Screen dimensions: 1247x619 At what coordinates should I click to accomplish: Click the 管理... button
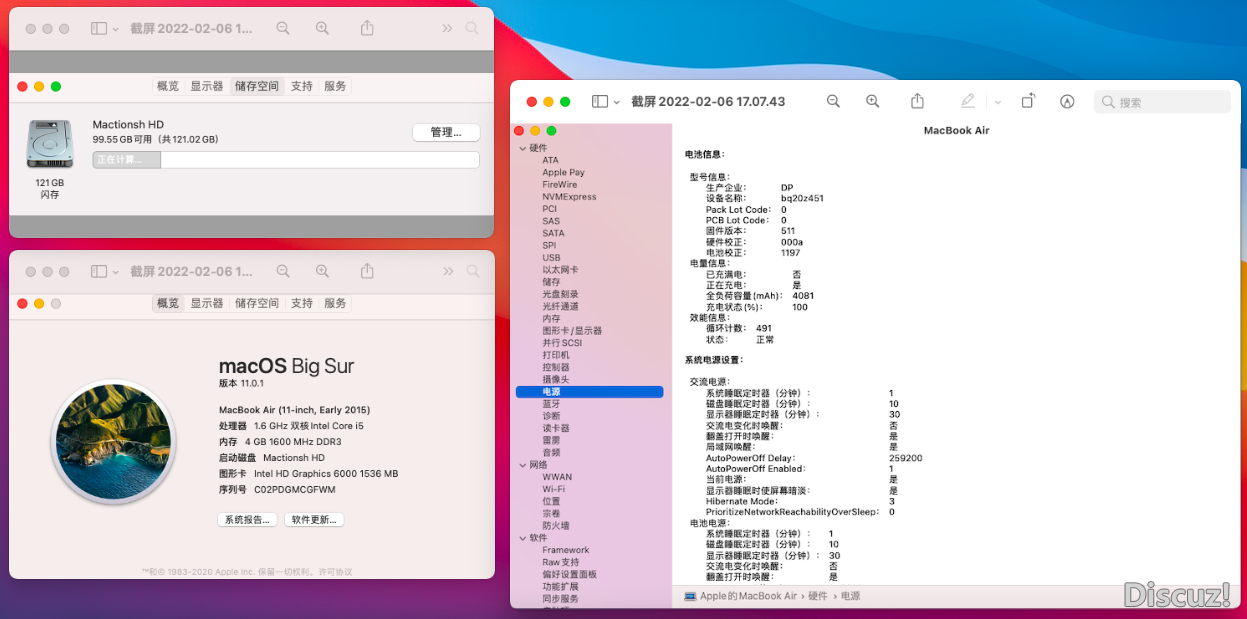[446, 133]
